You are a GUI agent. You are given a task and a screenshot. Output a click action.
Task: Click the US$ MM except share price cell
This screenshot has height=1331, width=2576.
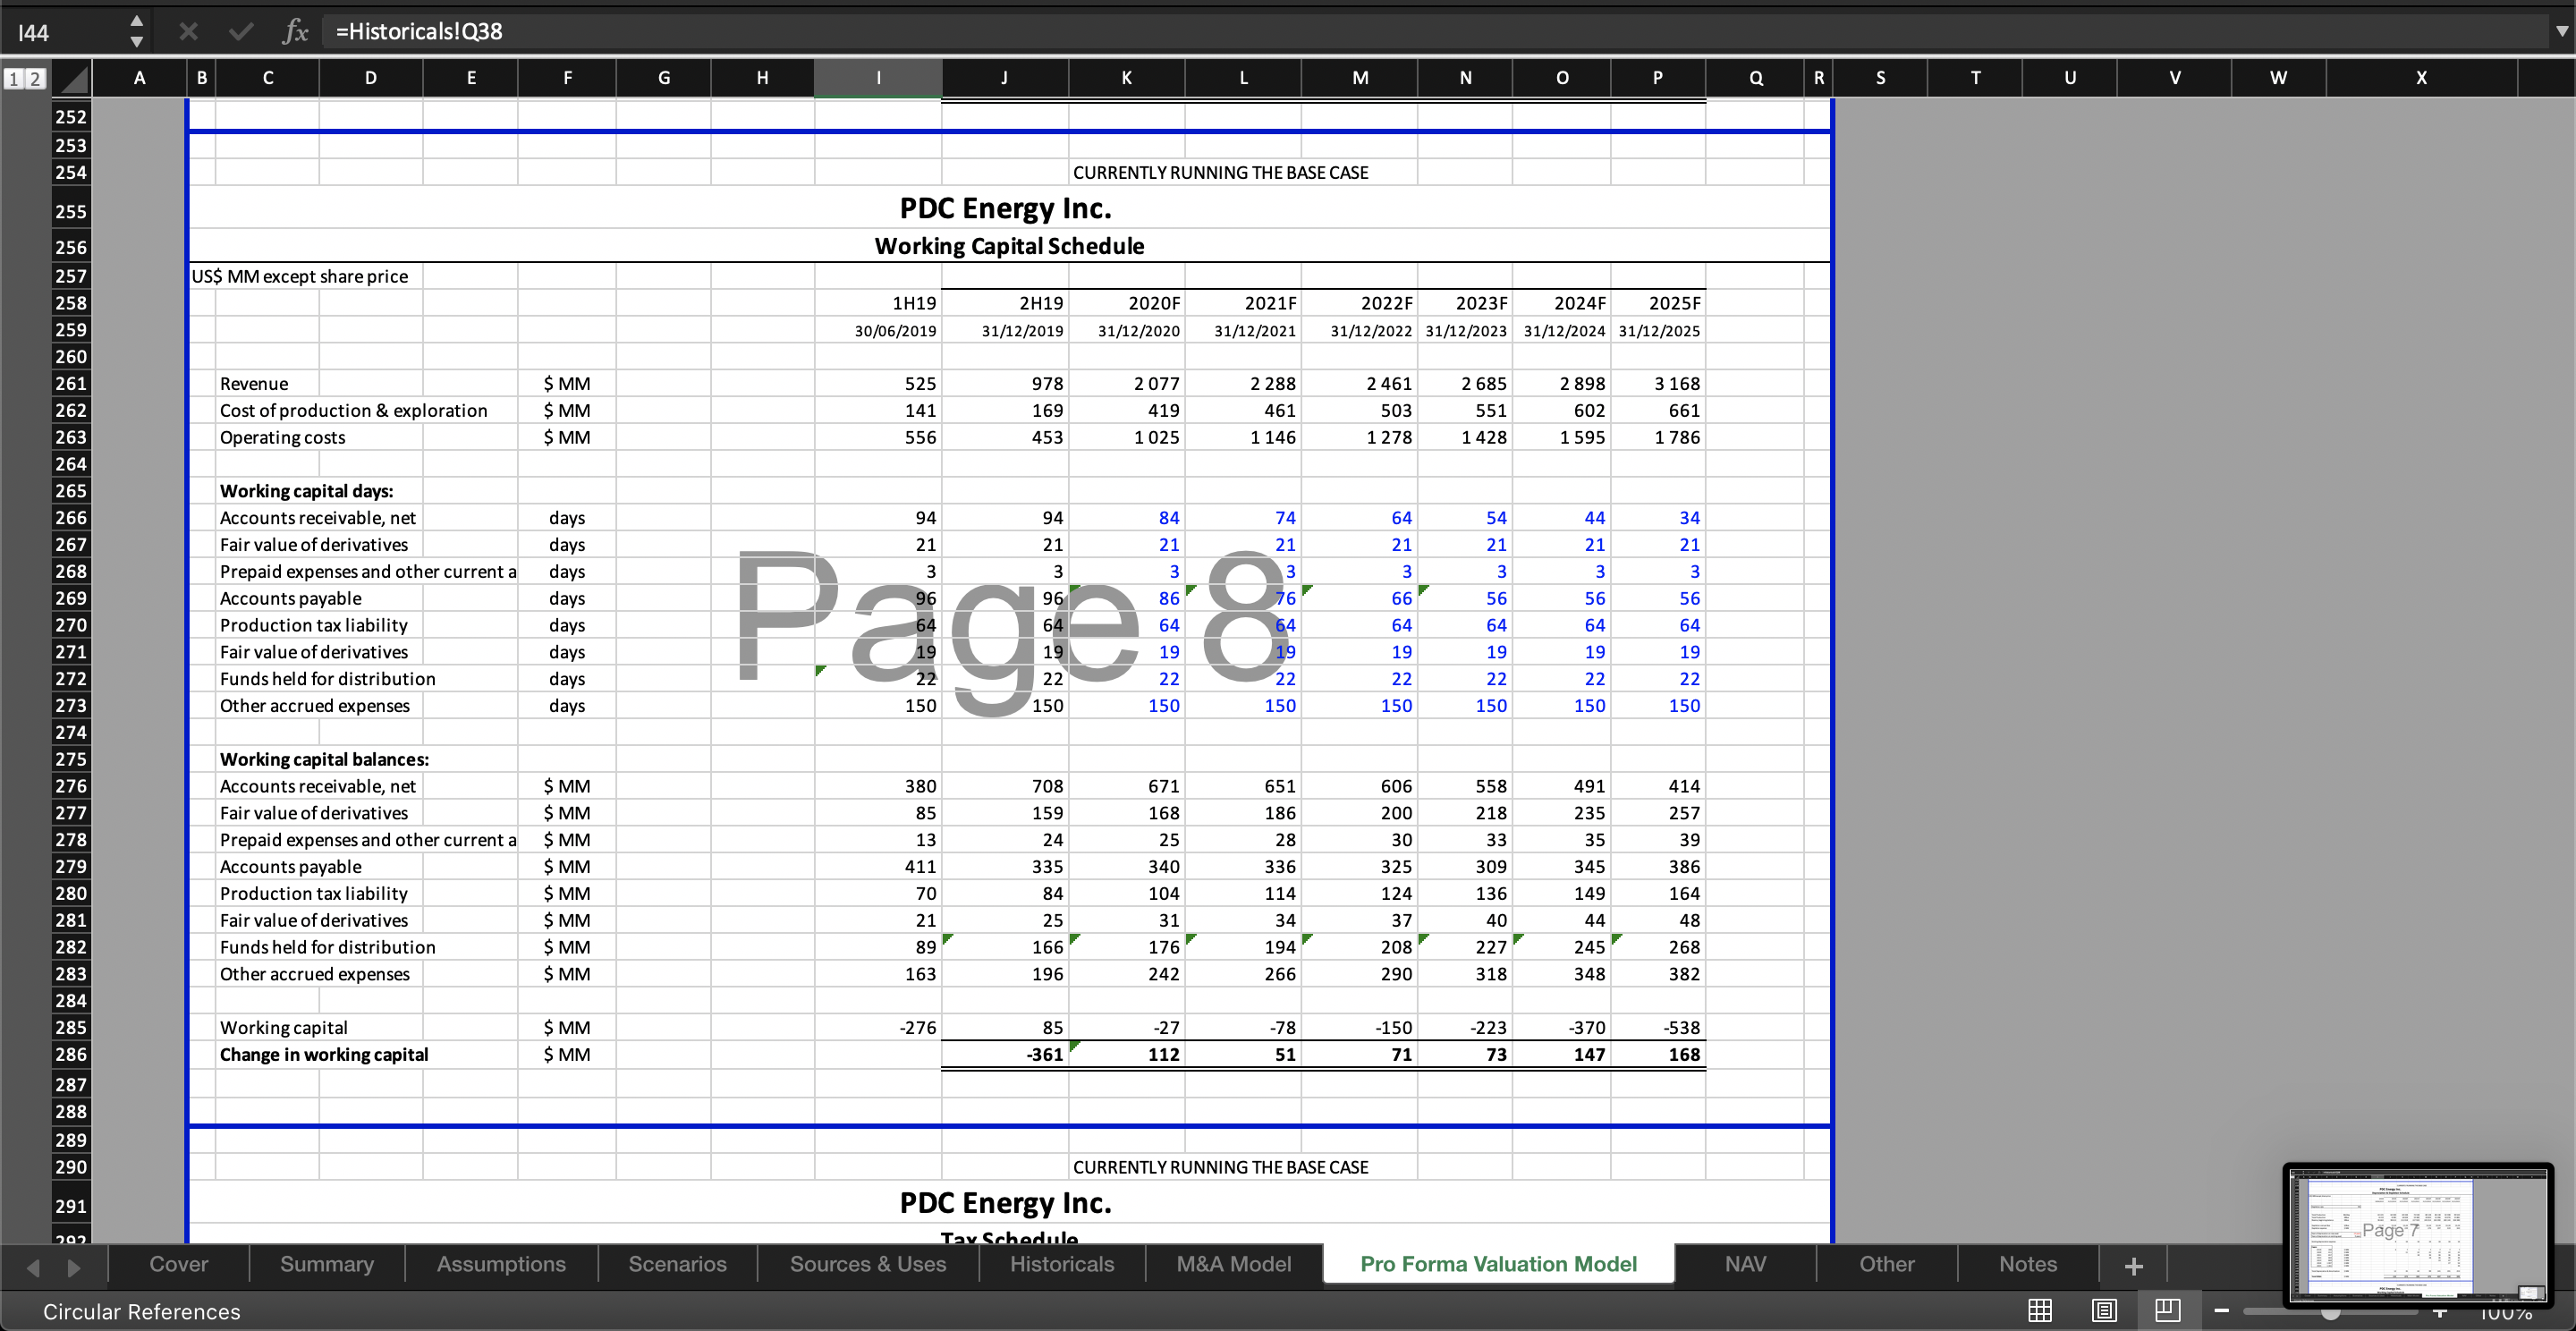299,276
